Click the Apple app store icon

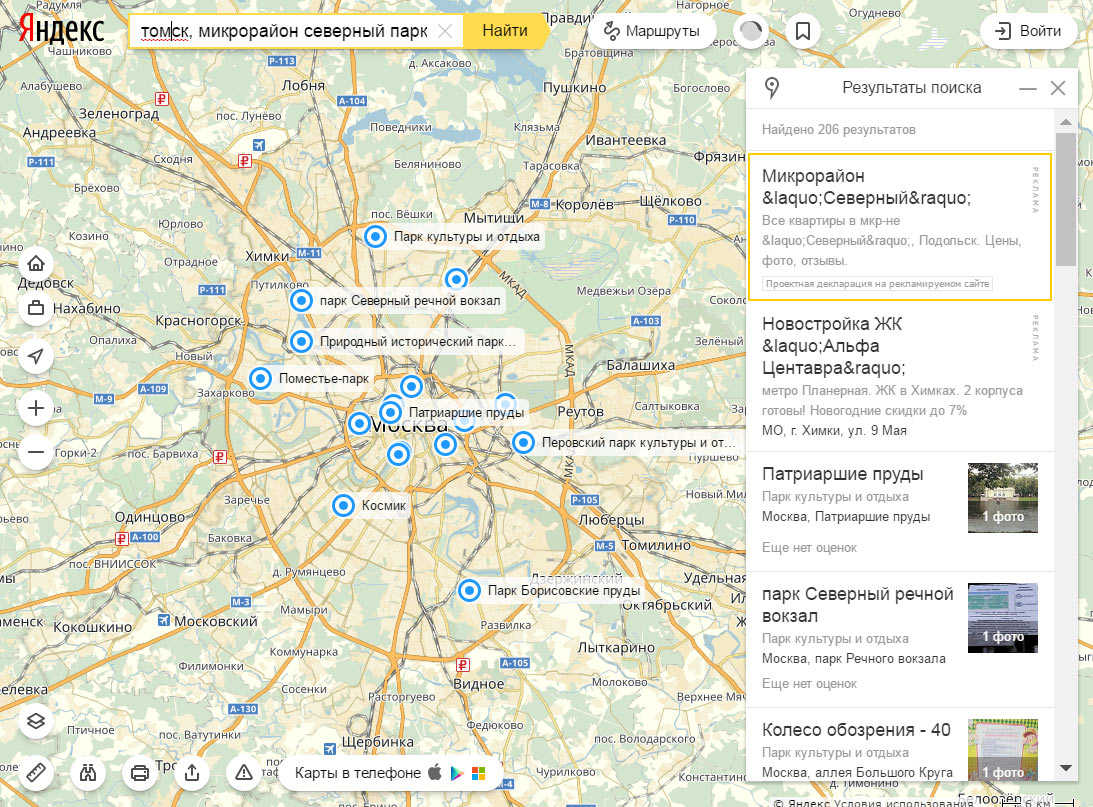pyautogui.click(x=435, y=771)
